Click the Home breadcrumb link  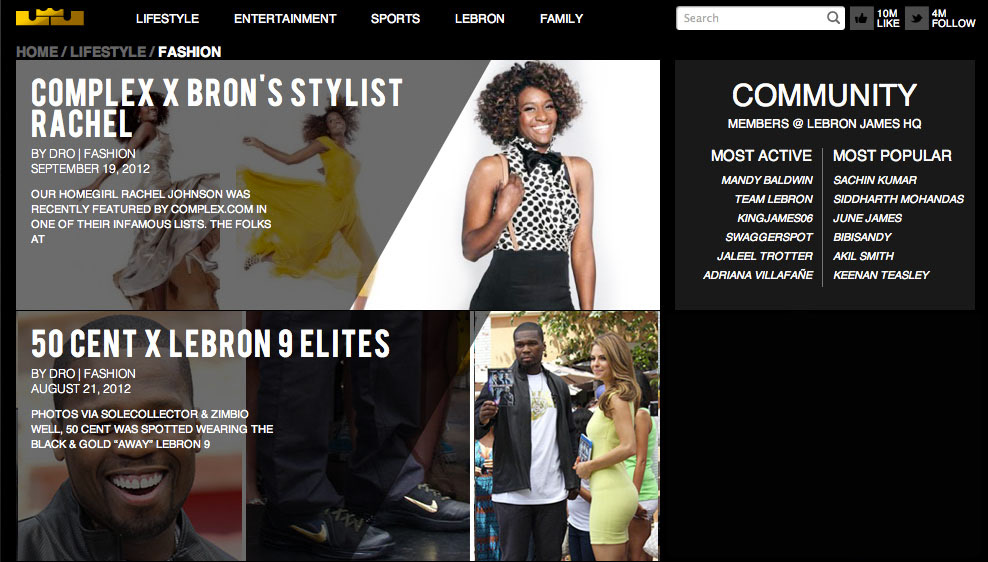(x=37, y=52)
